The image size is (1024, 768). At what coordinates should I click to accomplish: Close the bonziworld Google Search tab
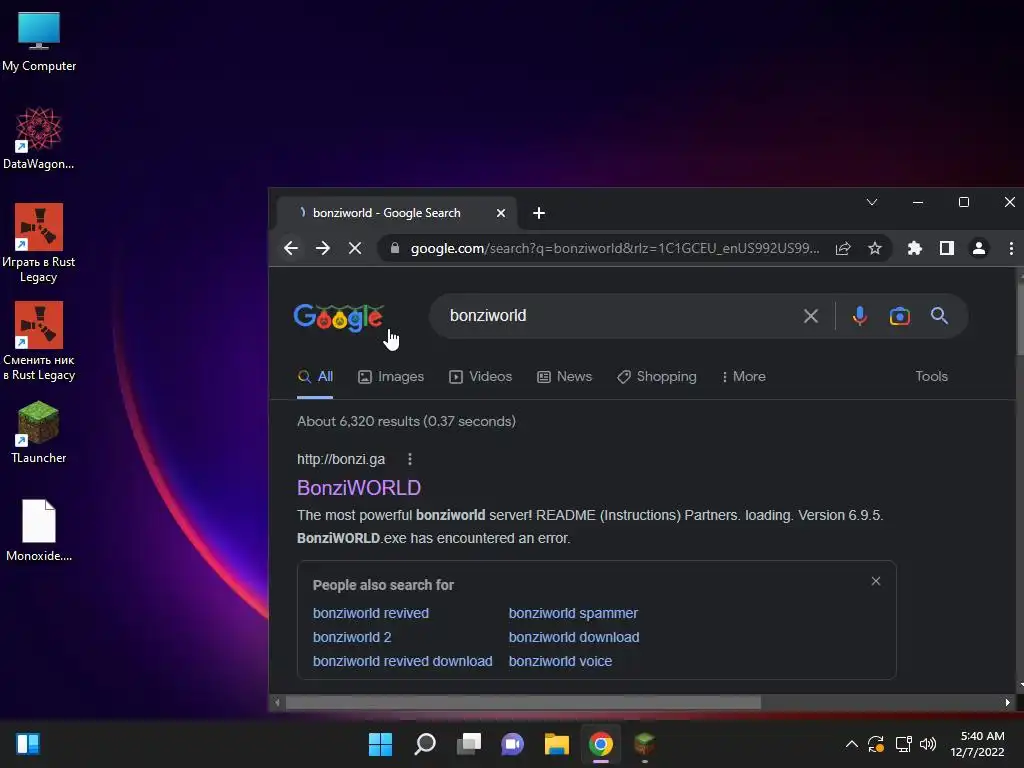501,213
